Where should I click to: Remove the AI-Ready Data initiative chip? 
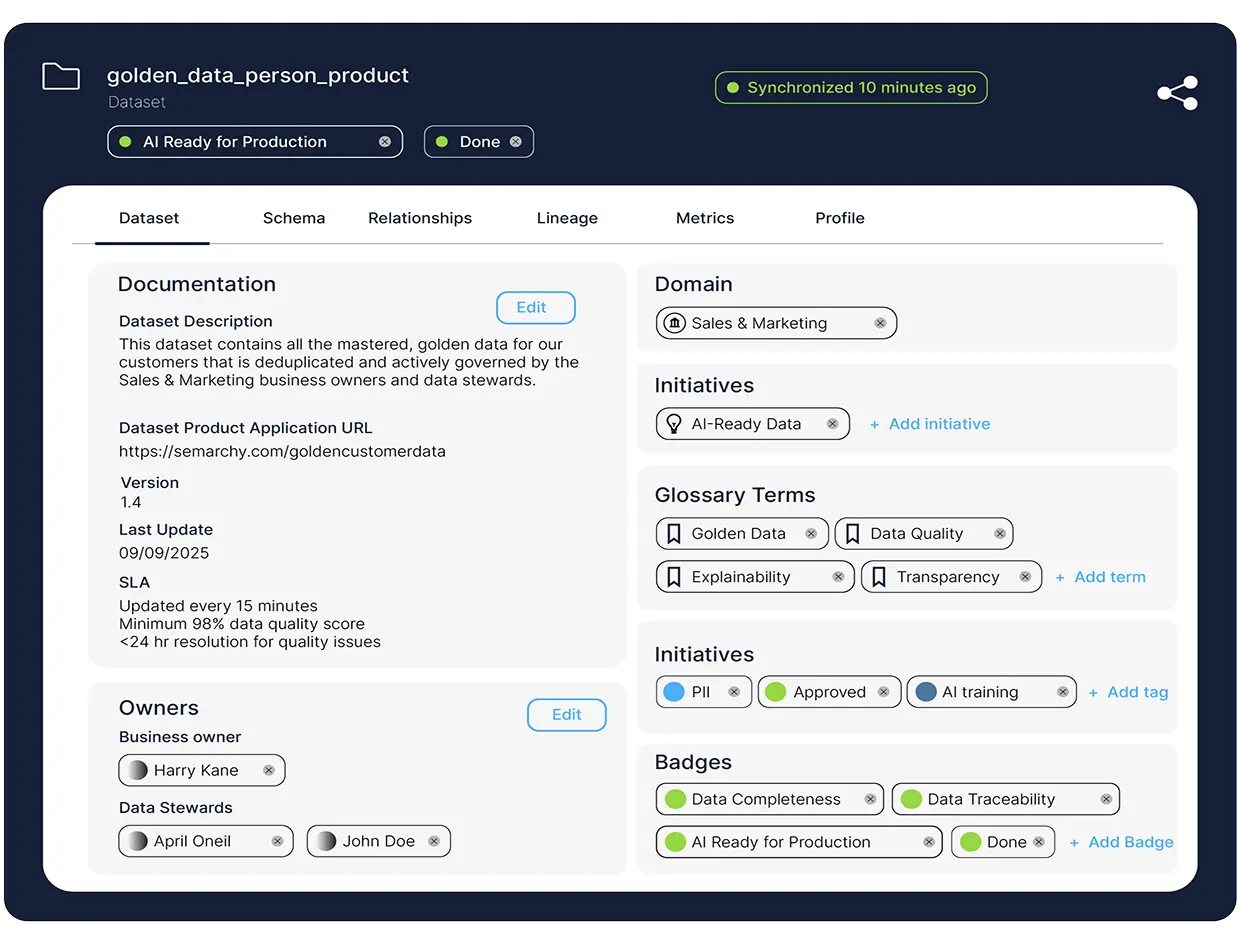point(832,424)
